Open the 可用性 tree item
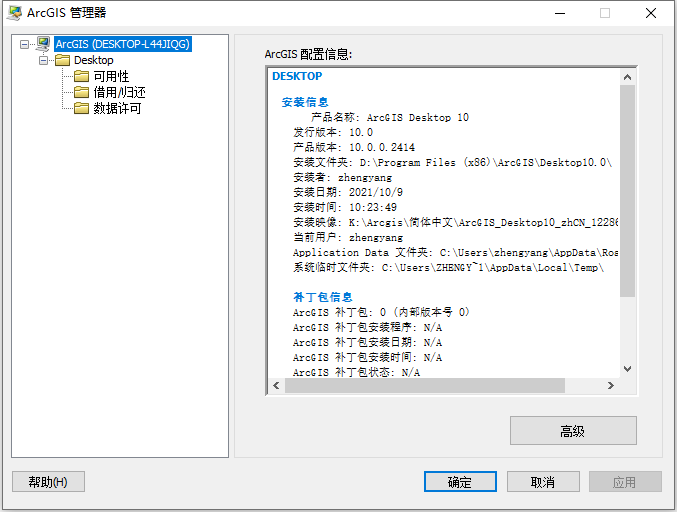Viewport: 677px width, 512px height. [x=111, y=76]
